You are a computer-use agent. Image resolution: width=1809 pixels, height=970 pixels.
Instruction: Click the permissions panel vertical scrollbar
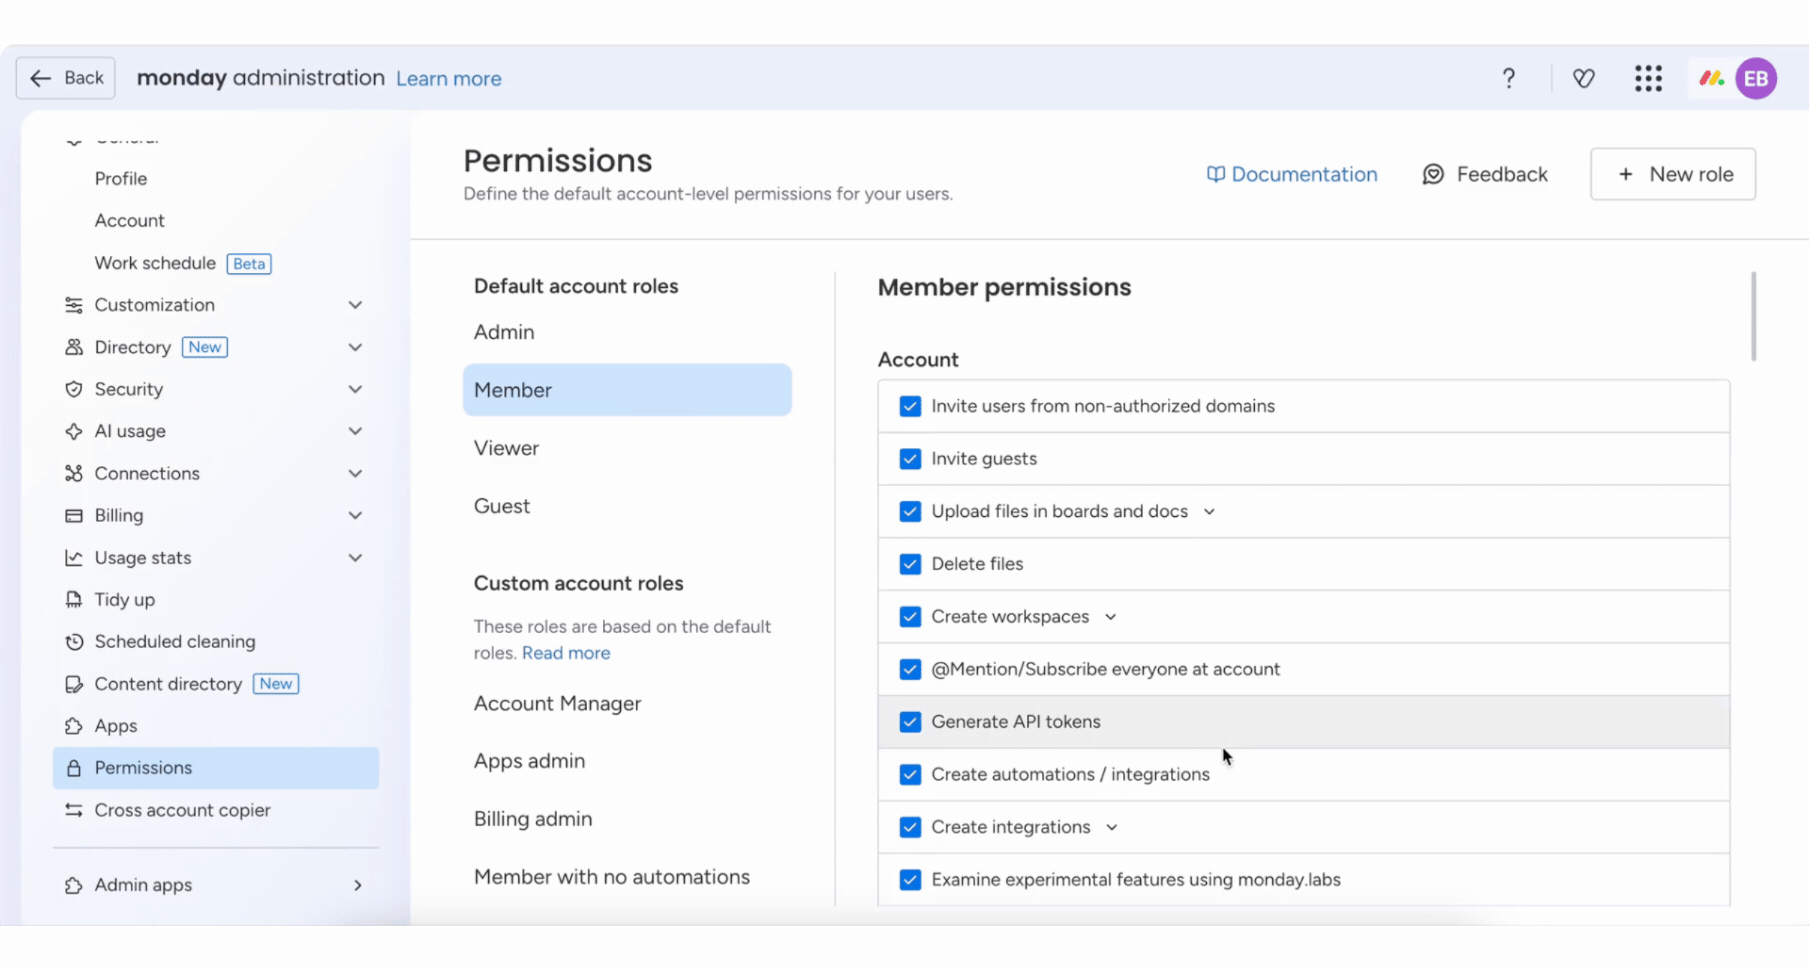coord(1753,316)
